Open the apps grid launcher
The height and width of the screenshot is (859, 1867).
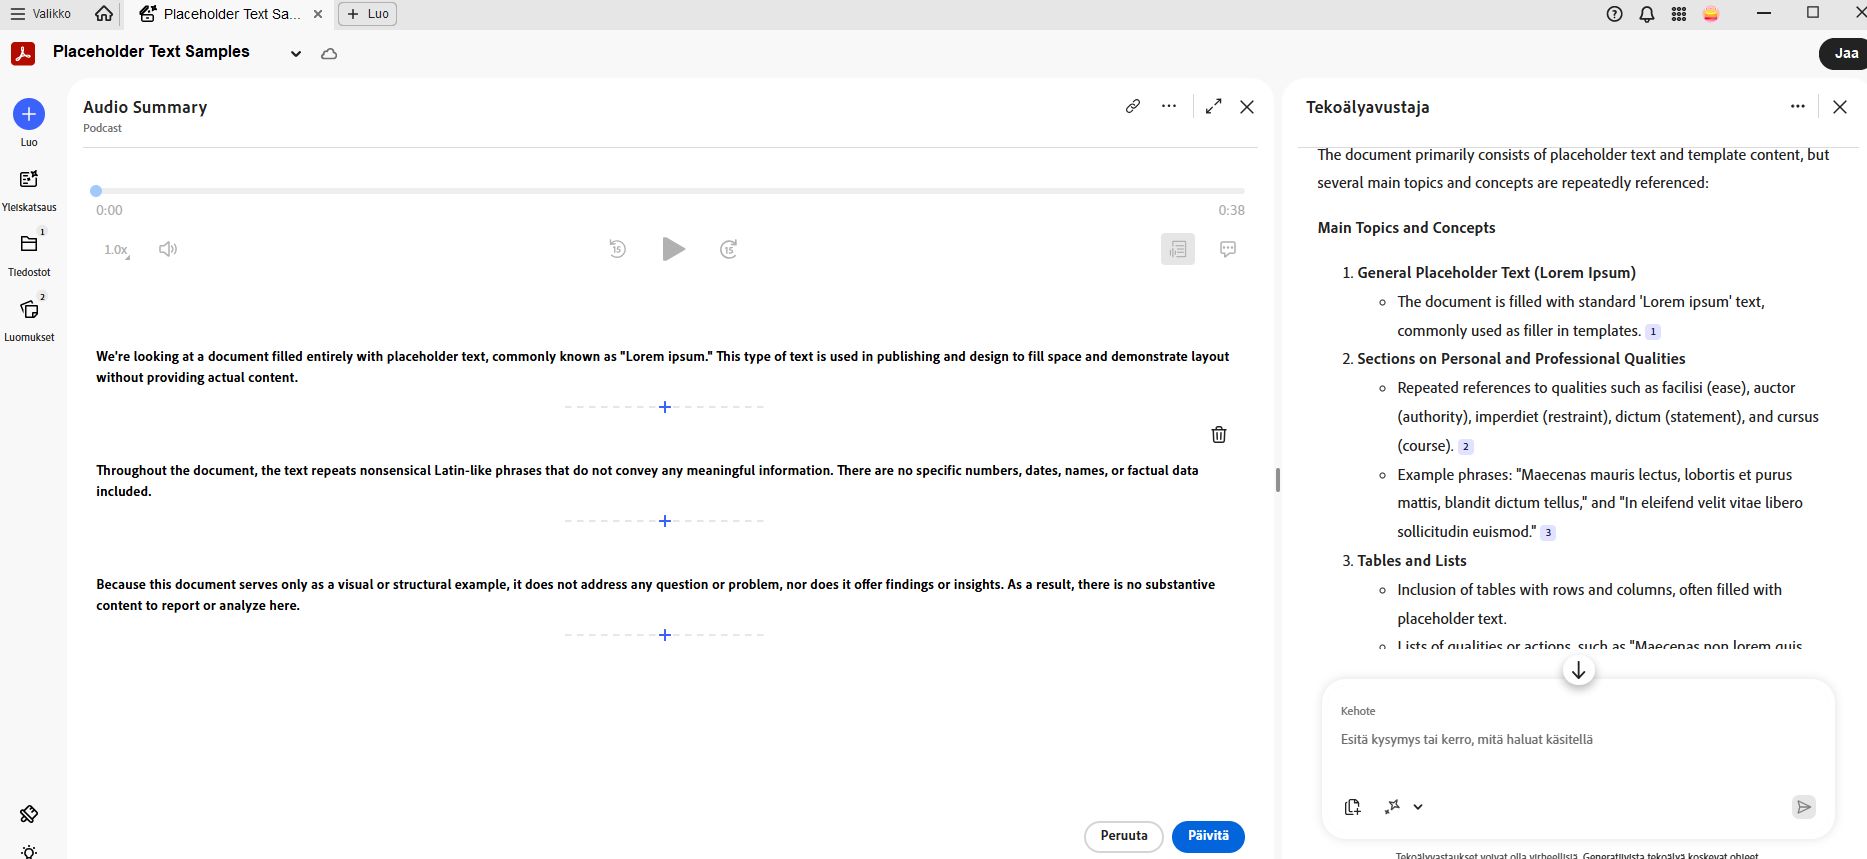[x=1679, y=14]
